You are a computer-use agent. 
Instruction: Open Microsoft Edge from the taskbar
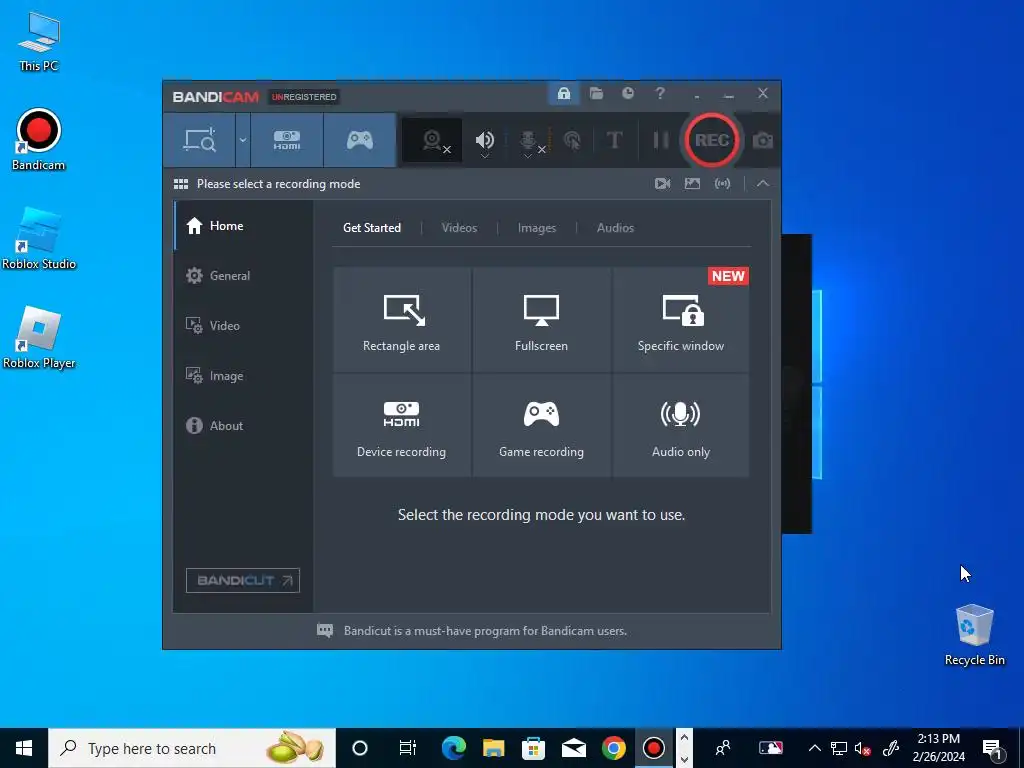click(453, 748)
